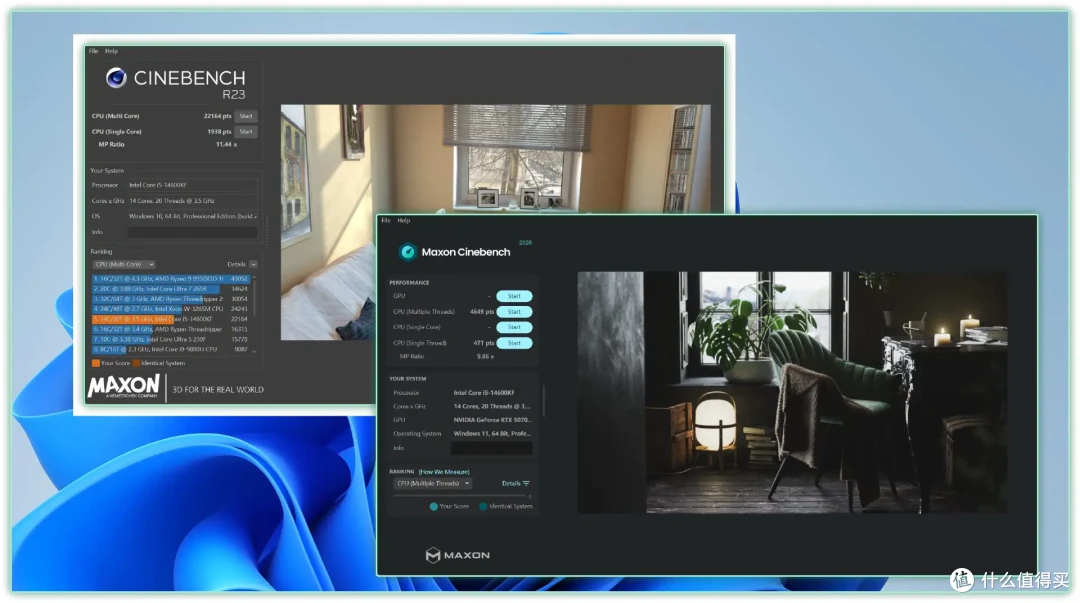Click the 471 pts score in Cinebench 2026
The height and width of the screenshot is (603, 1080).
[x=484, y=343]
